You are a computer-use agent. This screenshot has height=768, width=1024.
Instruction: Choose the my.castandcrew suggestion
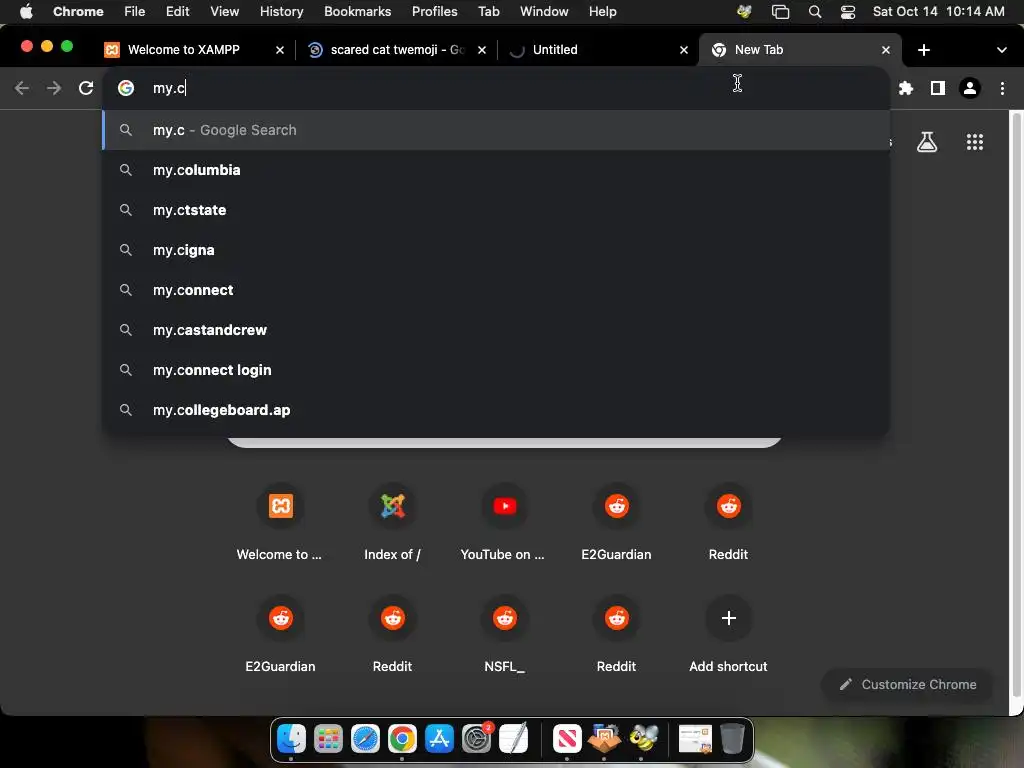pos(496,330)
